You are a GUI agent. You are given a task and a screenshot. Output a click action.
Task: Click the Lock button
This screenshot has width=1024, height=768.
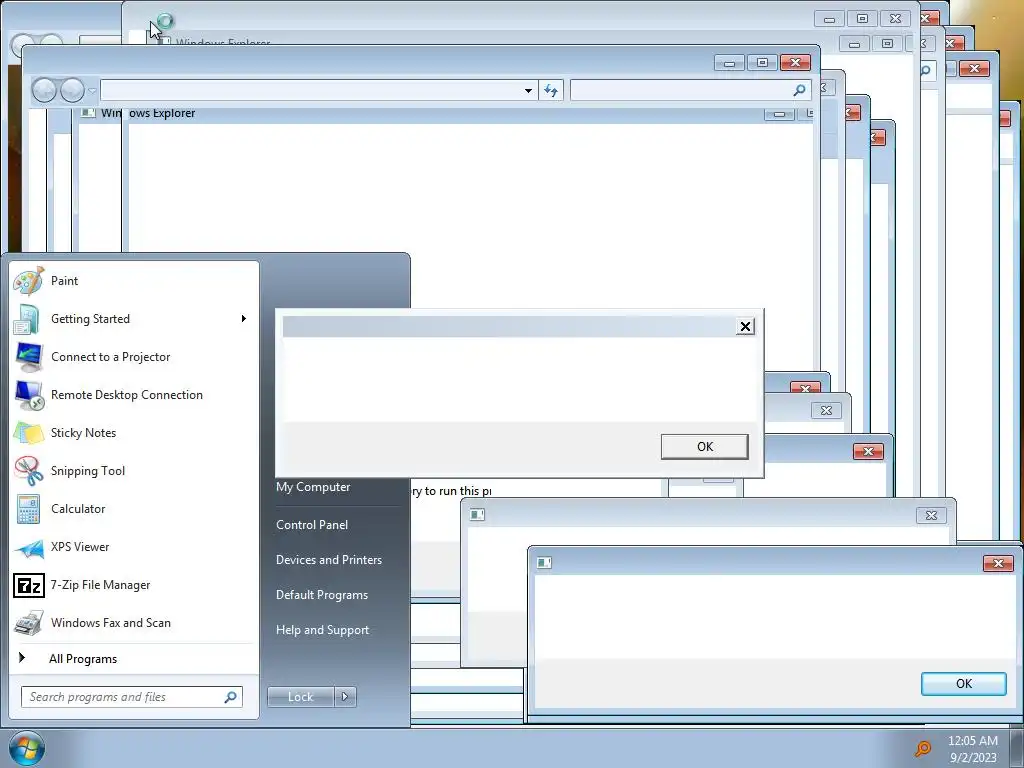coord(301,697)
